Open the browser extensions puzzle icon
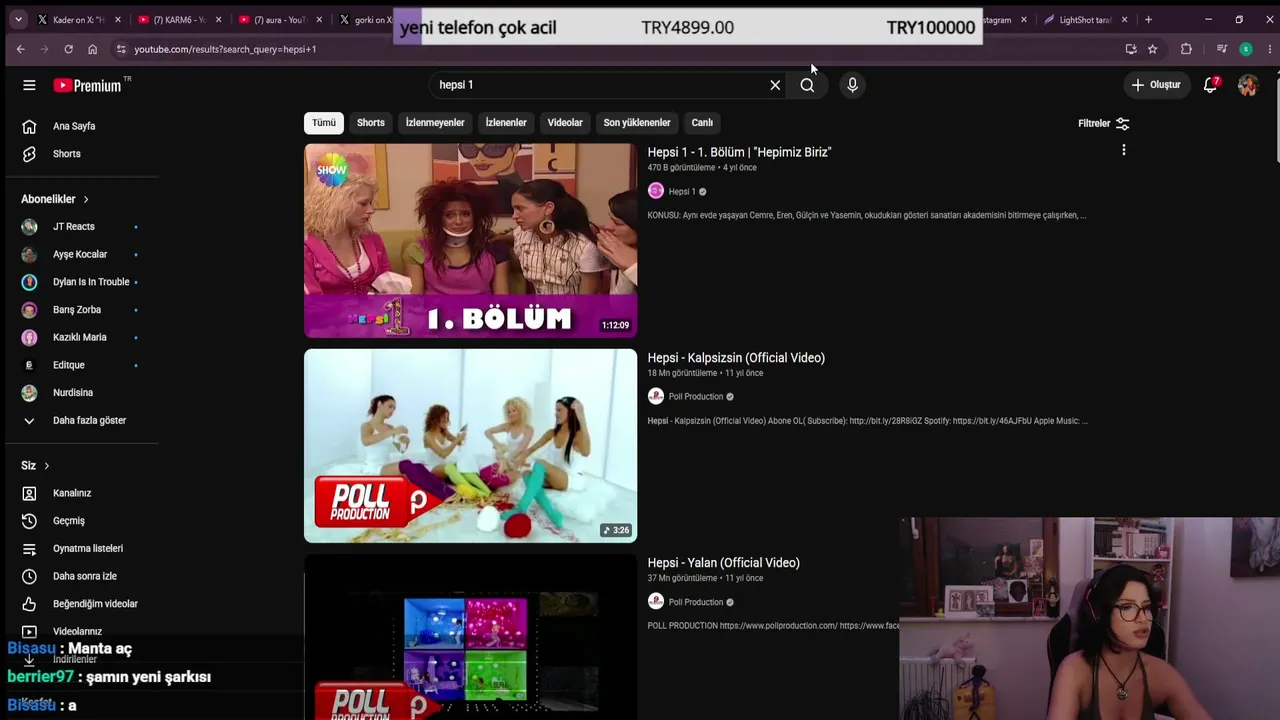Screen dimensions: 1280x720 [1186, 49]
